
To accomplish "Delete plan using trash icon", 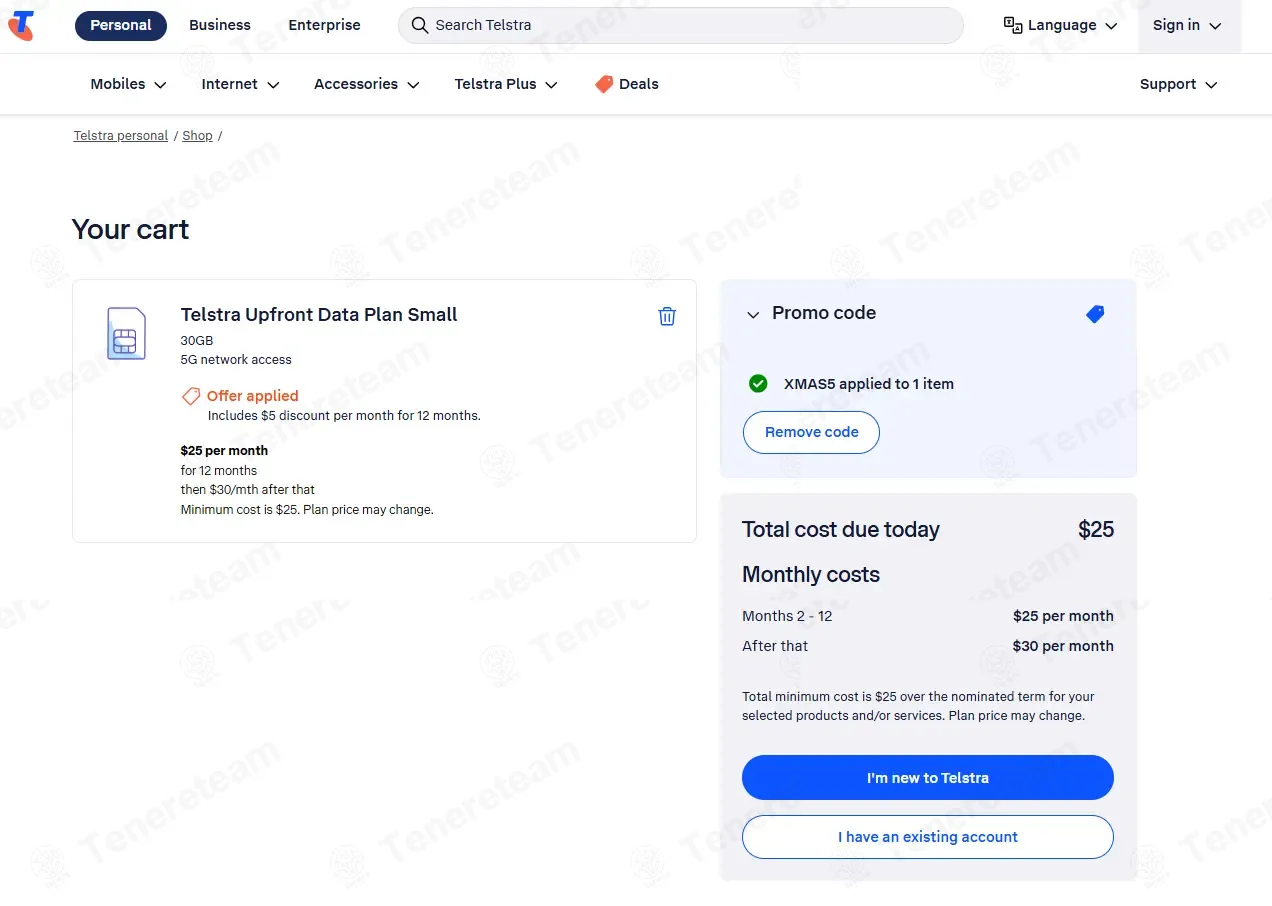I will click(667, 316).
